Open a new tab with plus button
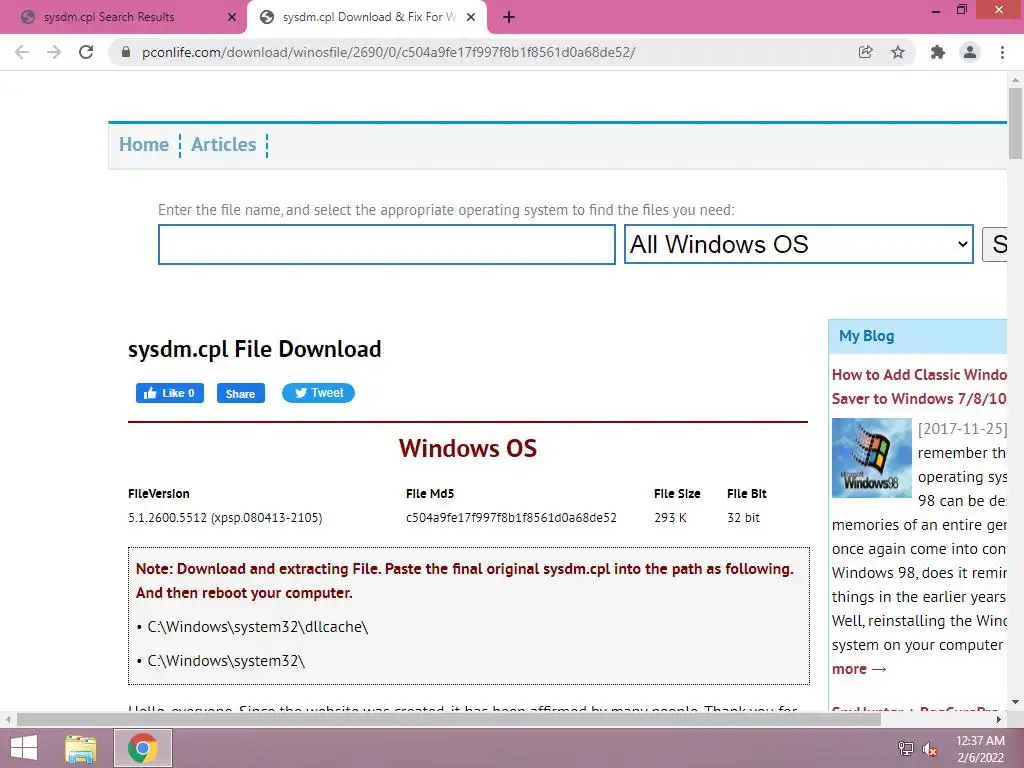 (509, 17)
